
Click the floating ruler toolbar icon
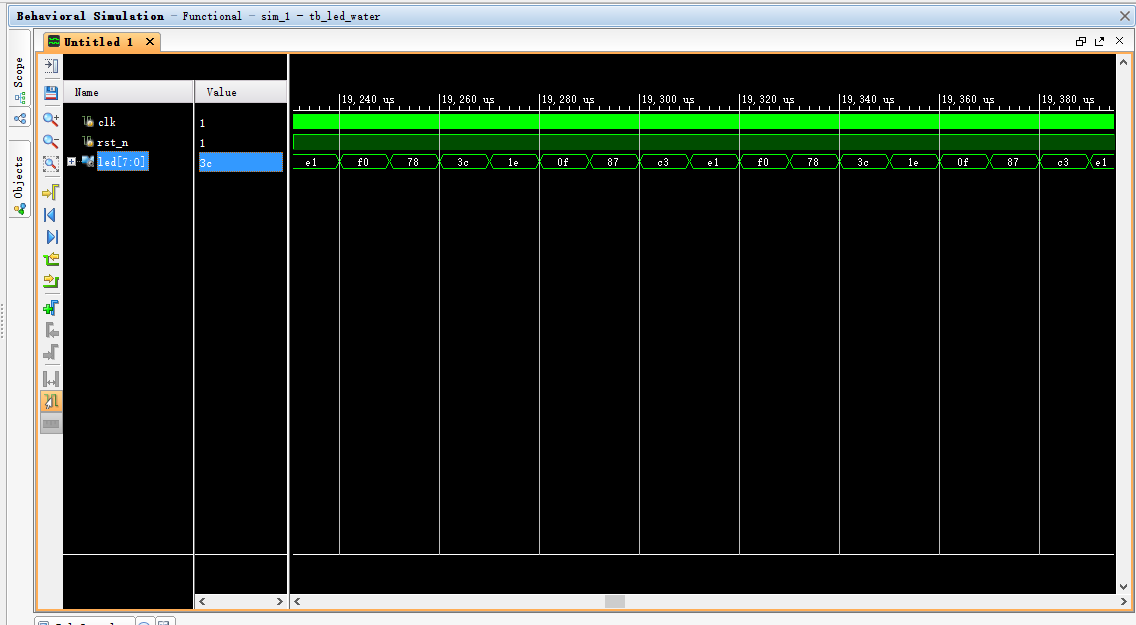51,424
